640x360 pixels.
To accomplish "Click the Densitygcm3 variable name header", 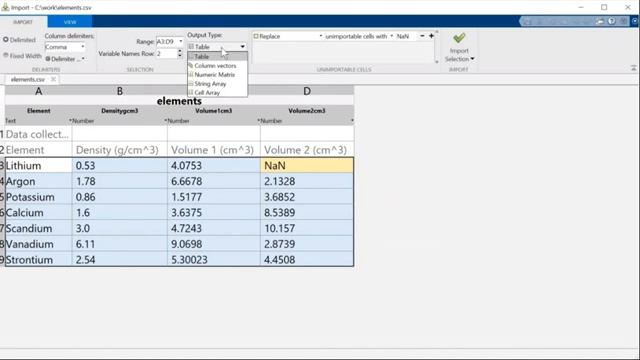I will coord(120,111).
